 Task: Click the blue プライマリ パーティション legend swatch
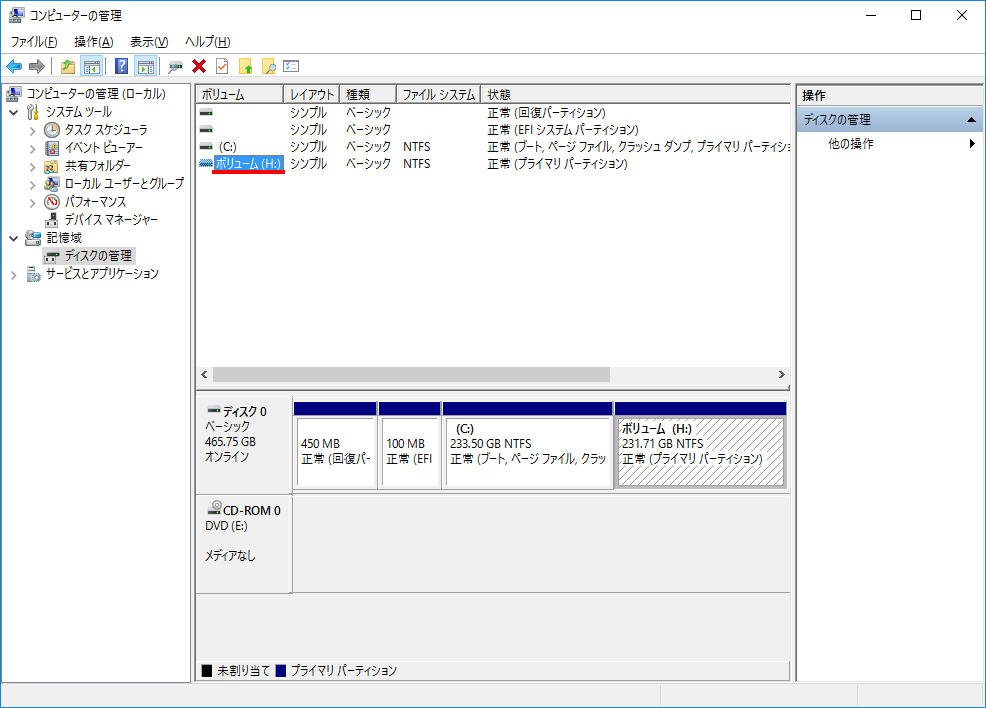[281, 671]
